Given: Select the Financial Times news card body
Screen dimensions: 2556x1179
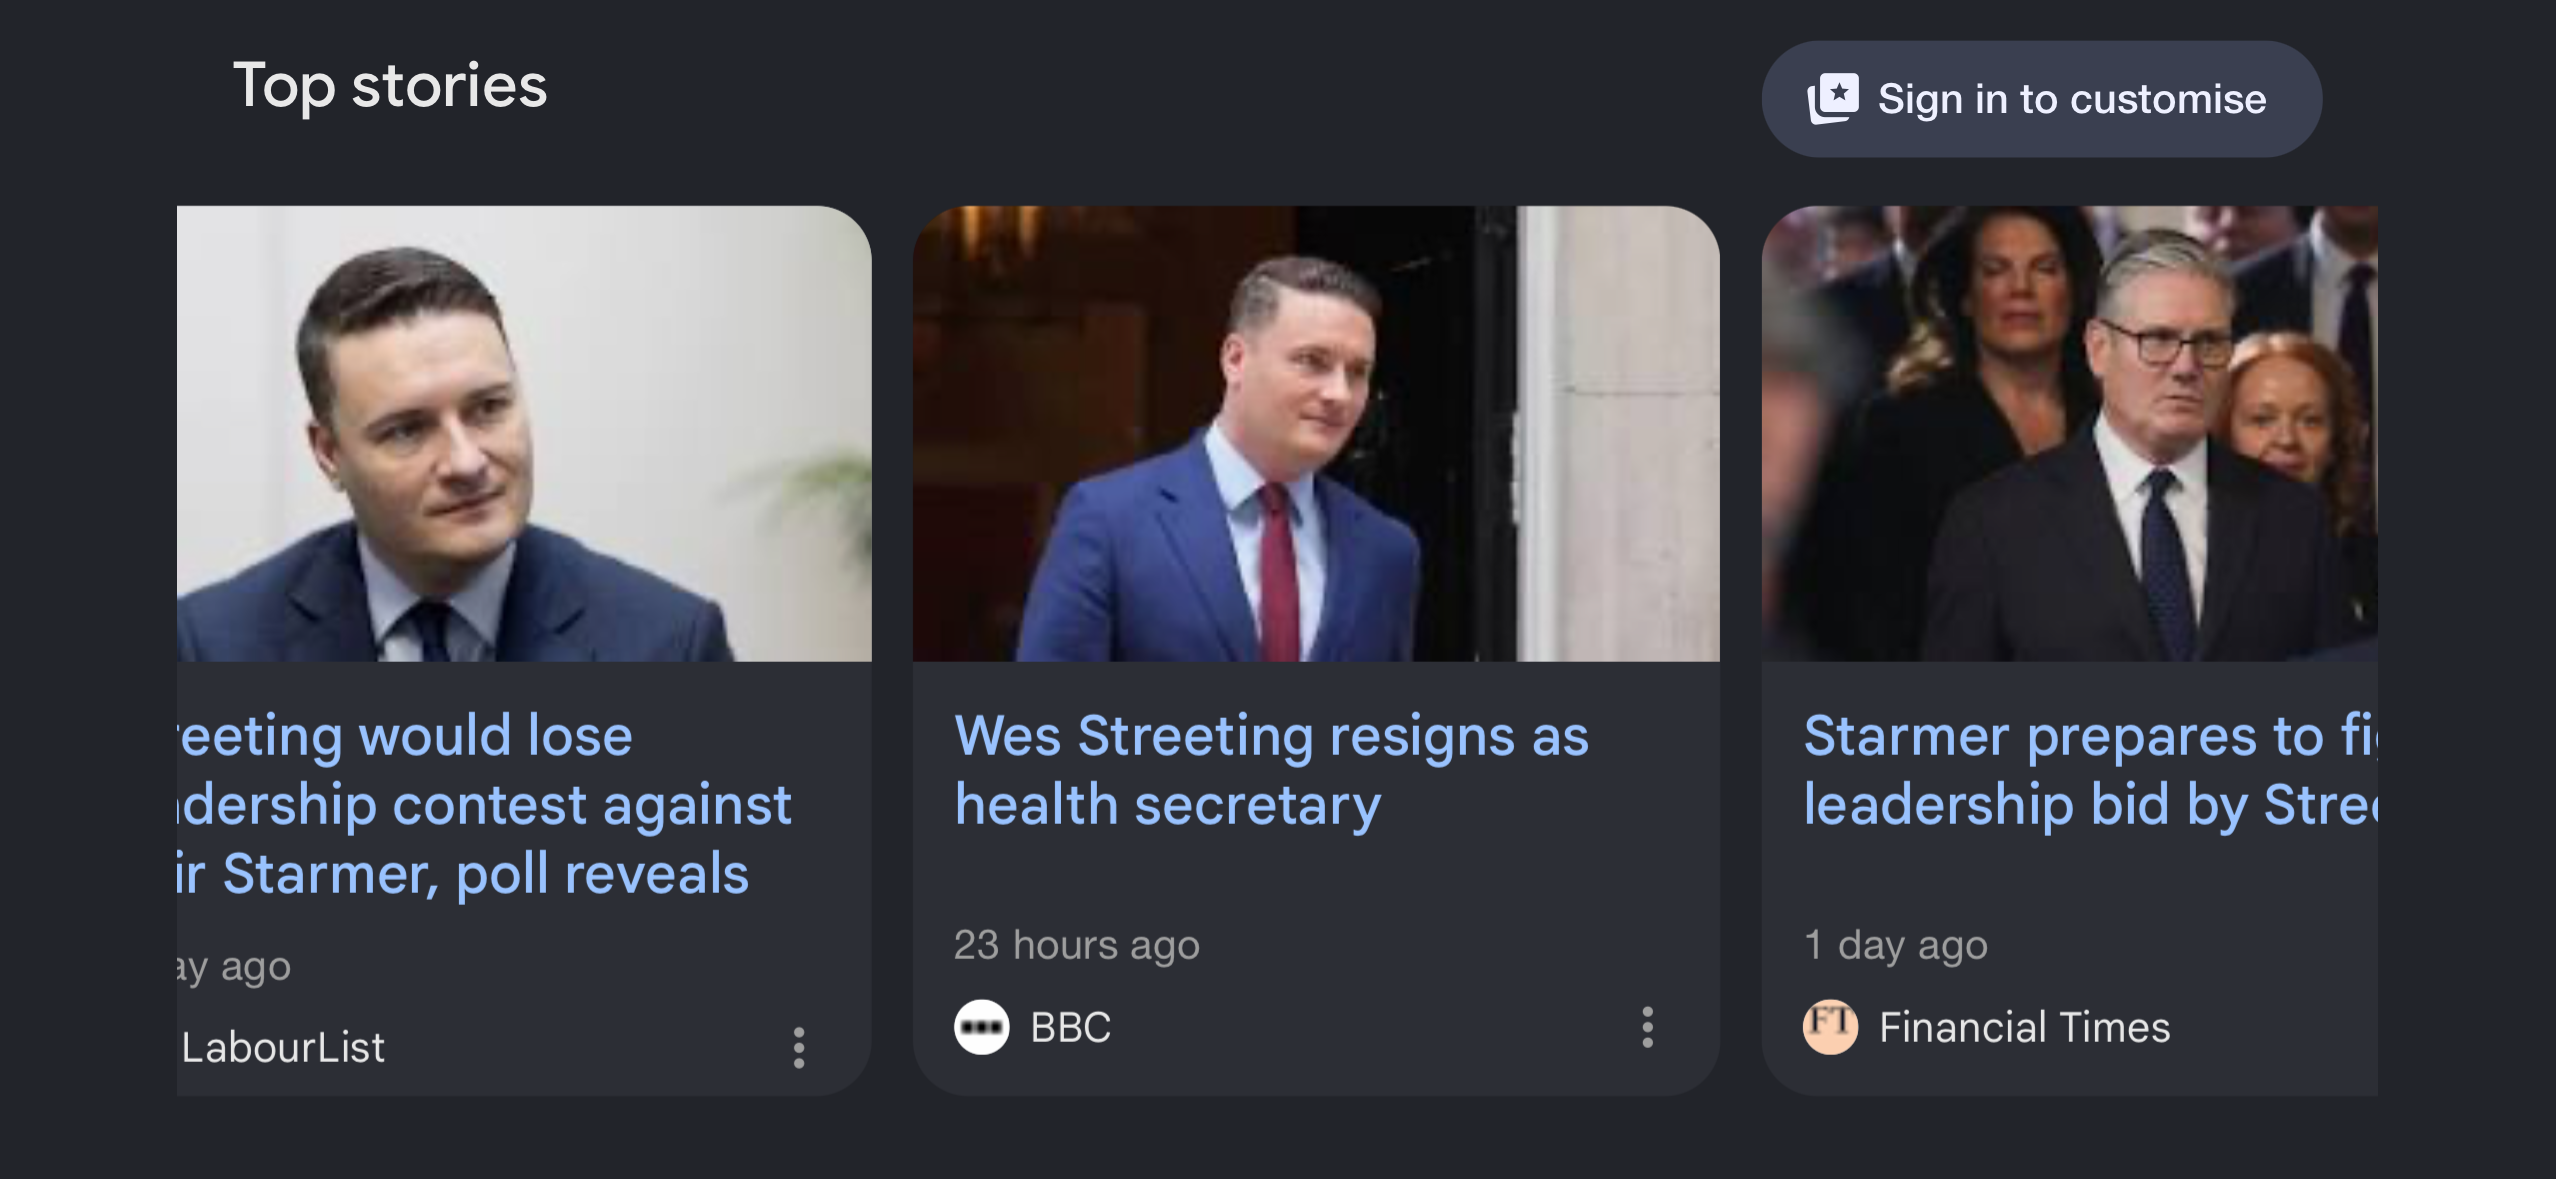Looking at the screenshot, I should click(2070, 651).
